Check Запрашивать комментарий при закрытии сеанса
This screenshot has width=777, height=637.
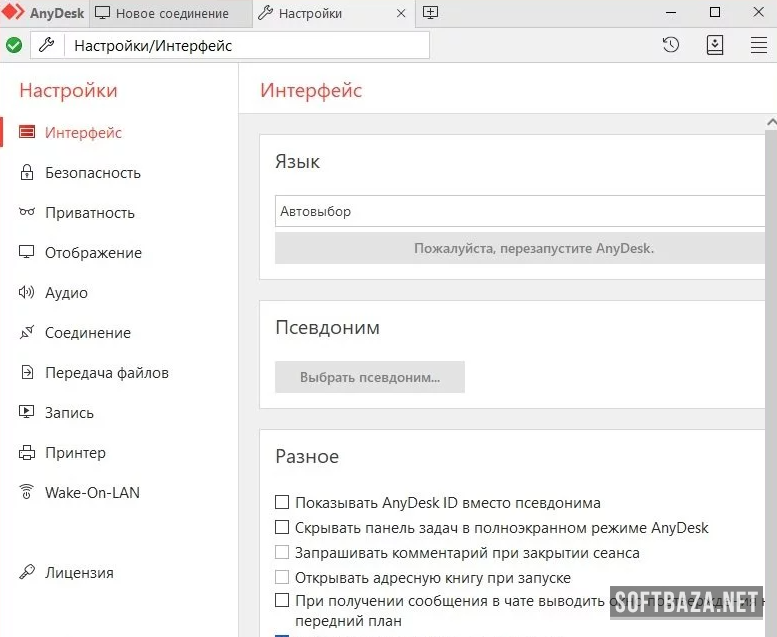(x=282, y=552)
